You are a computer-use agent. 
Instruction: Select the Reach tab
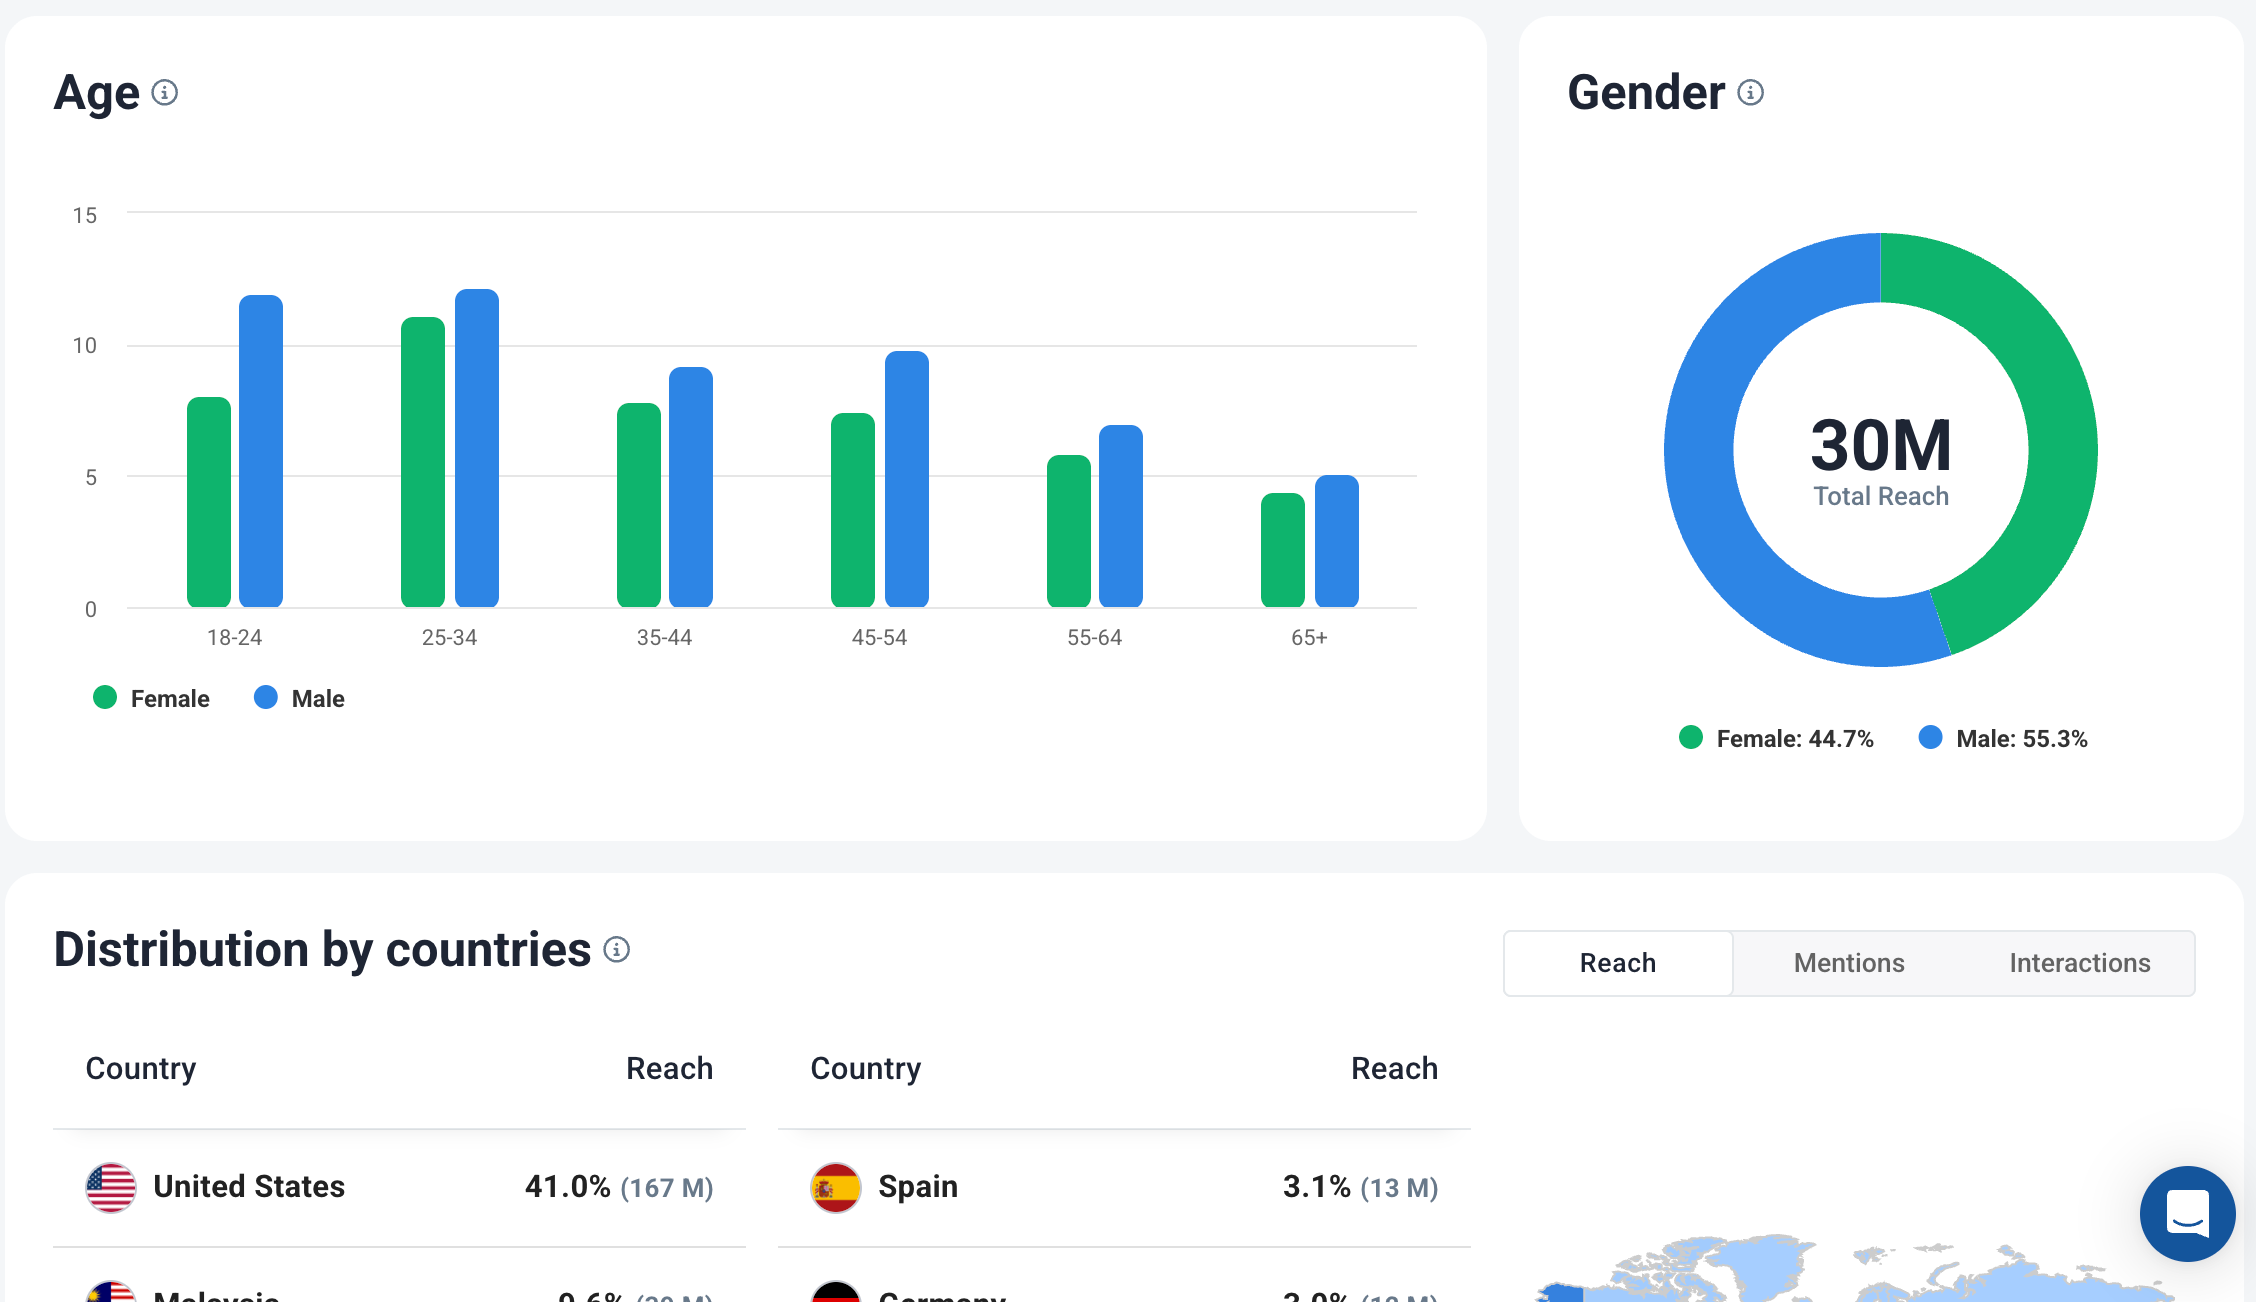click(1617, 963)
